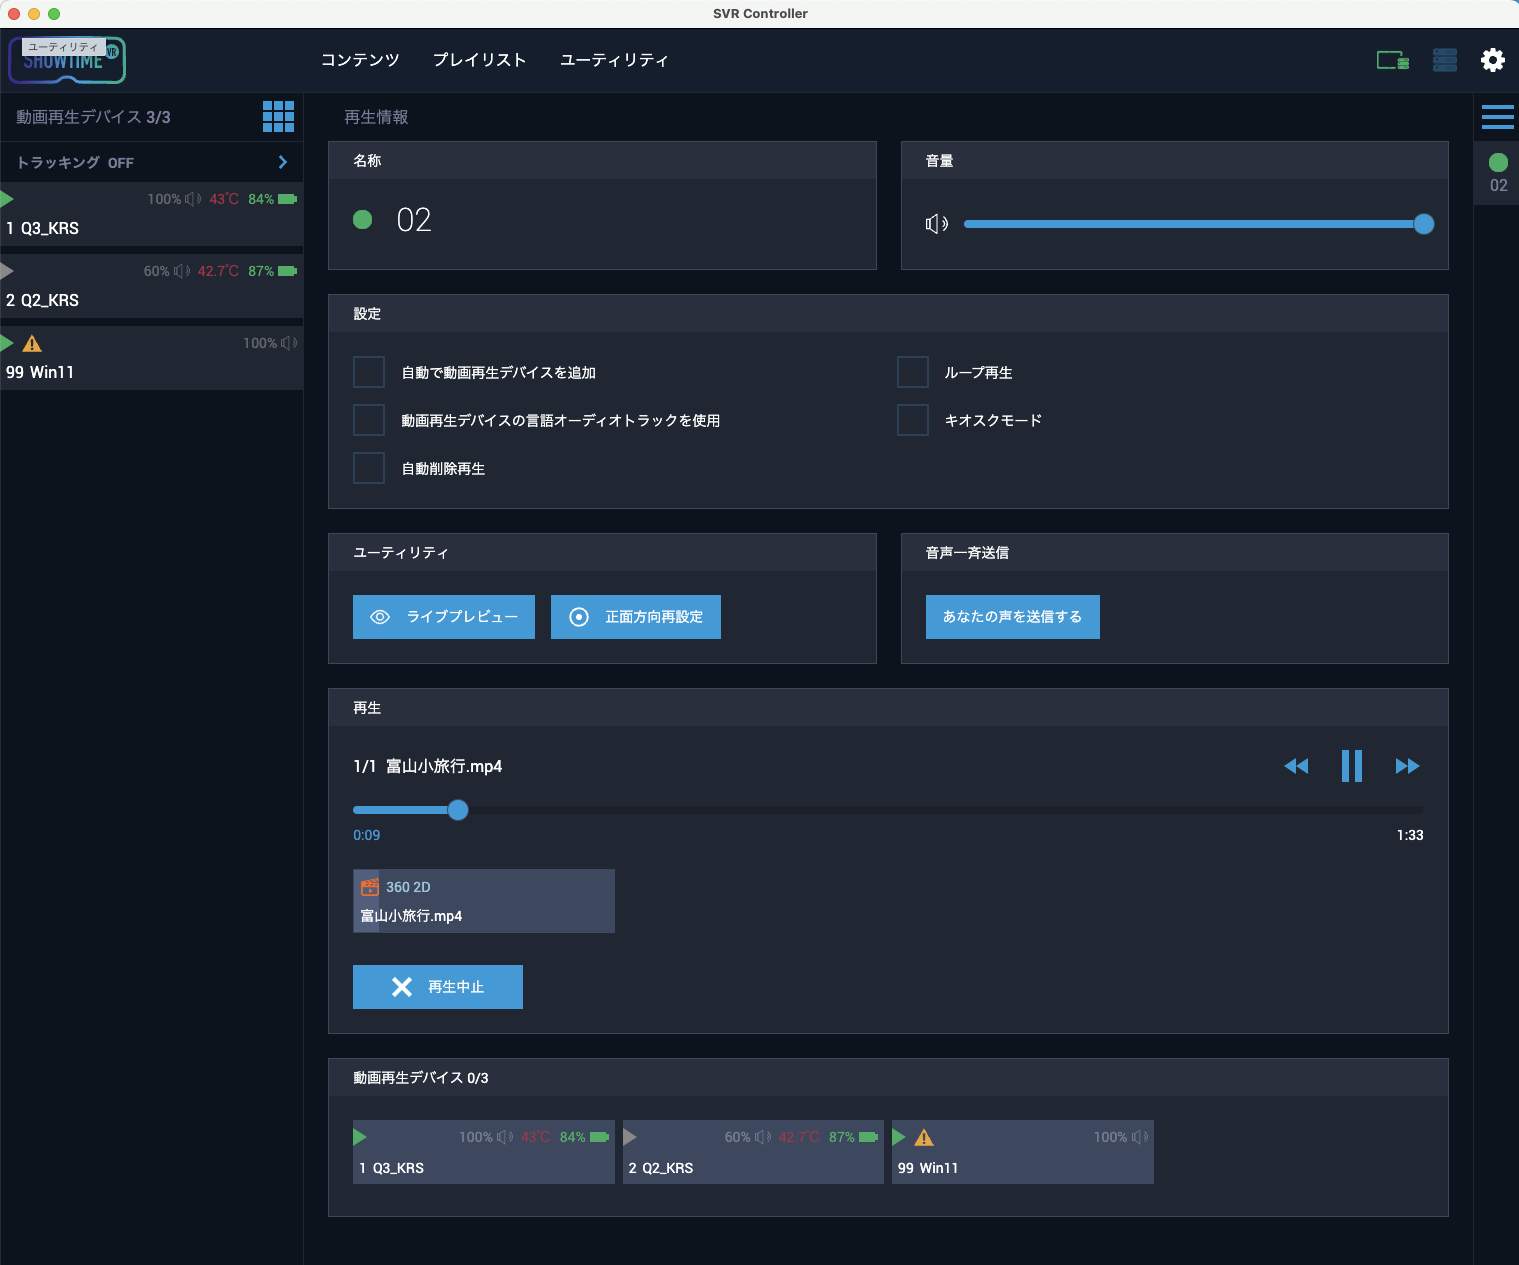
Task: Click the 360 2D clapperboard video icon
Action: tap(370, 886)
